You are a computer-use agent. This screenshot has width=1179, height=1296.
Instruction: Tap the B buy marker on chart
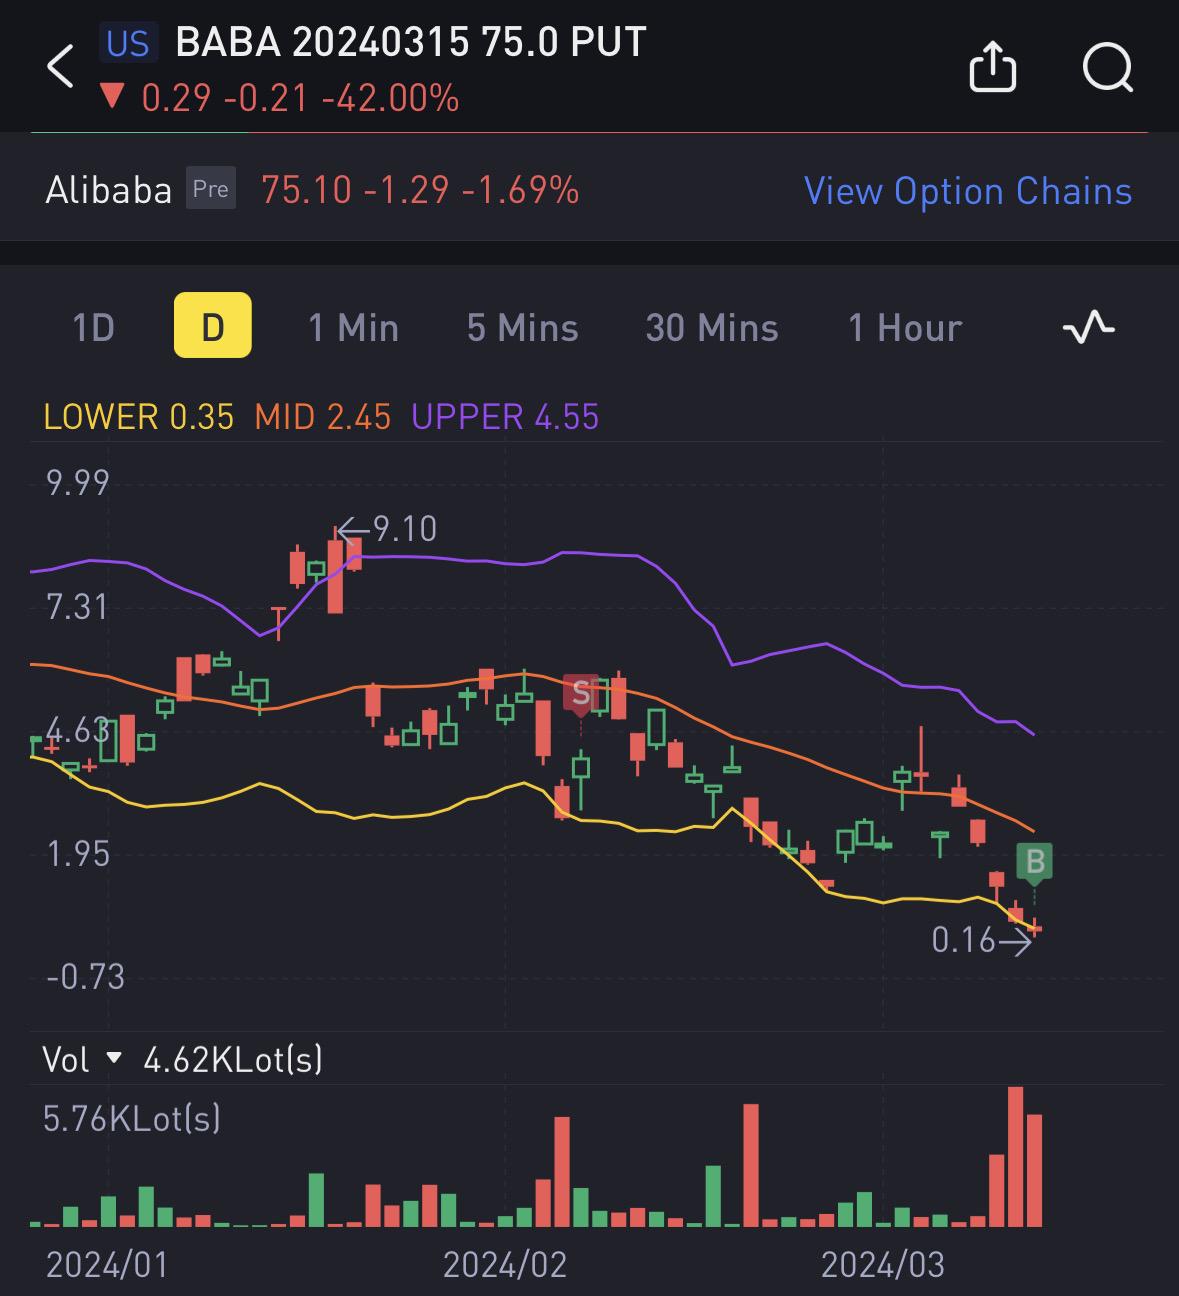(x=1035, y=863)
